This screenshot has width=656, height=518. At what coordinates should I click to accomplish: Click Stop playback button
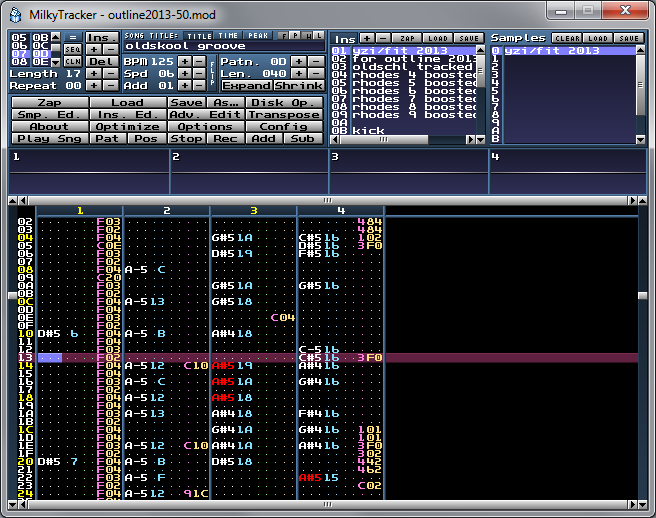pos(186,139)
